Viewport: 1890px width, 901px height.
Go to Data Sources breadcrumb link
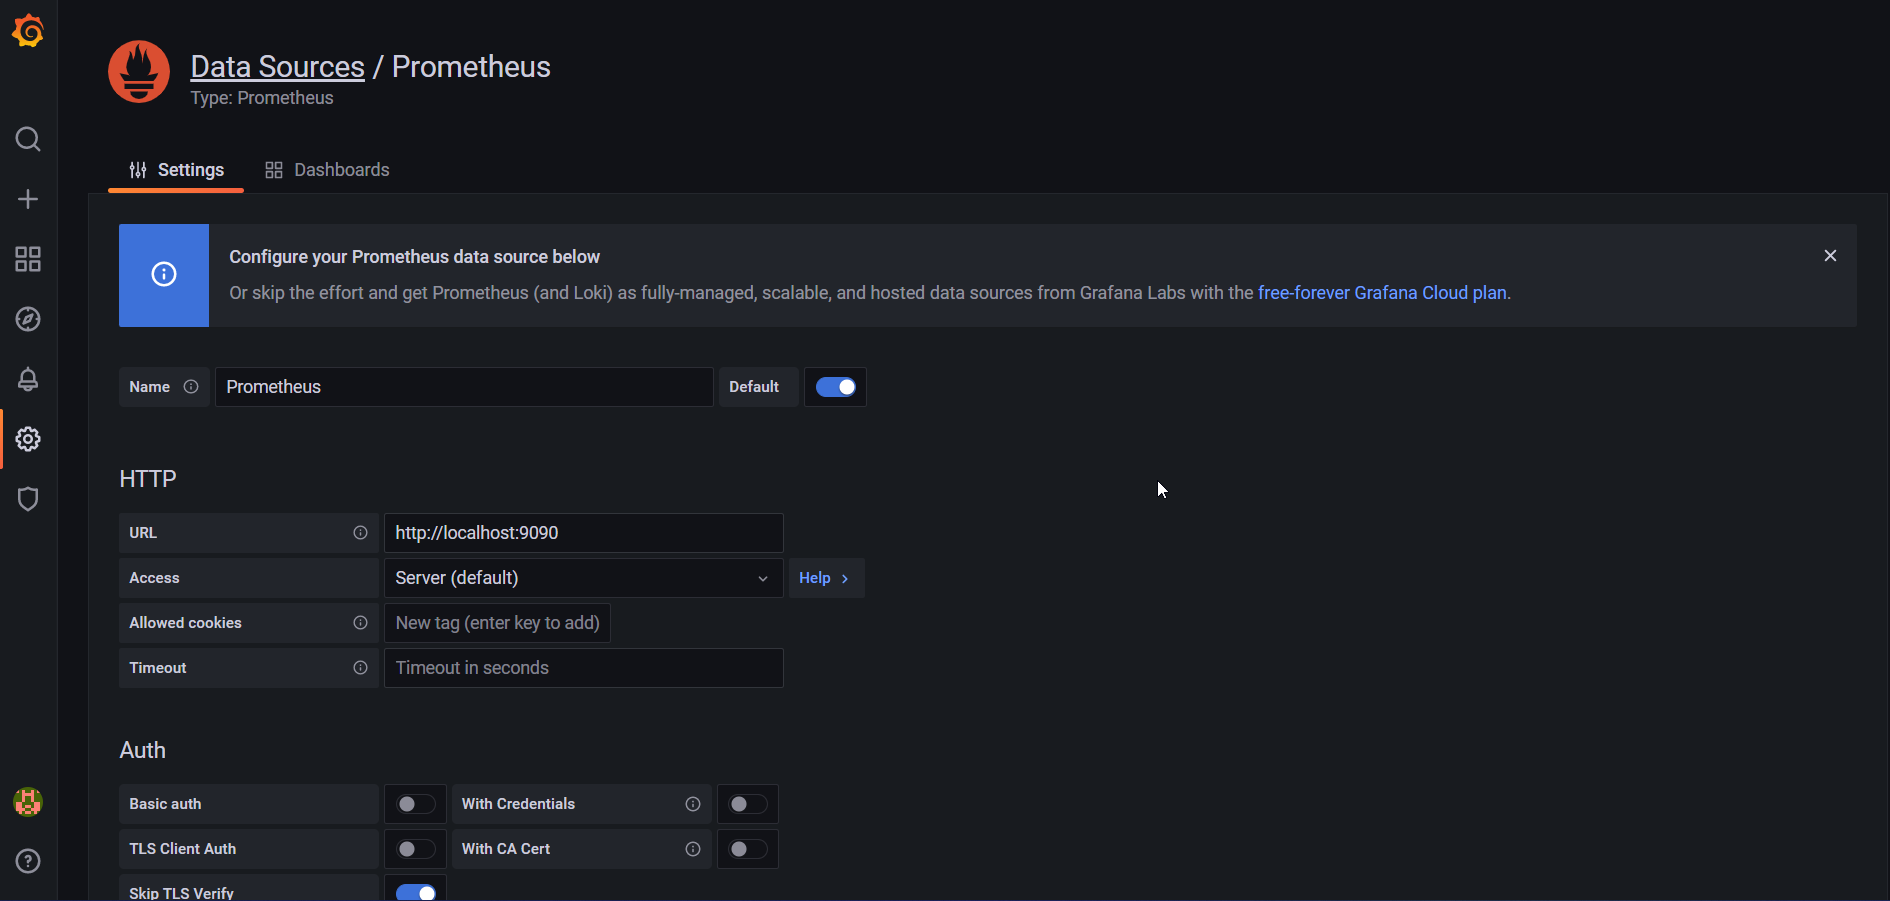tap(277, 66)
